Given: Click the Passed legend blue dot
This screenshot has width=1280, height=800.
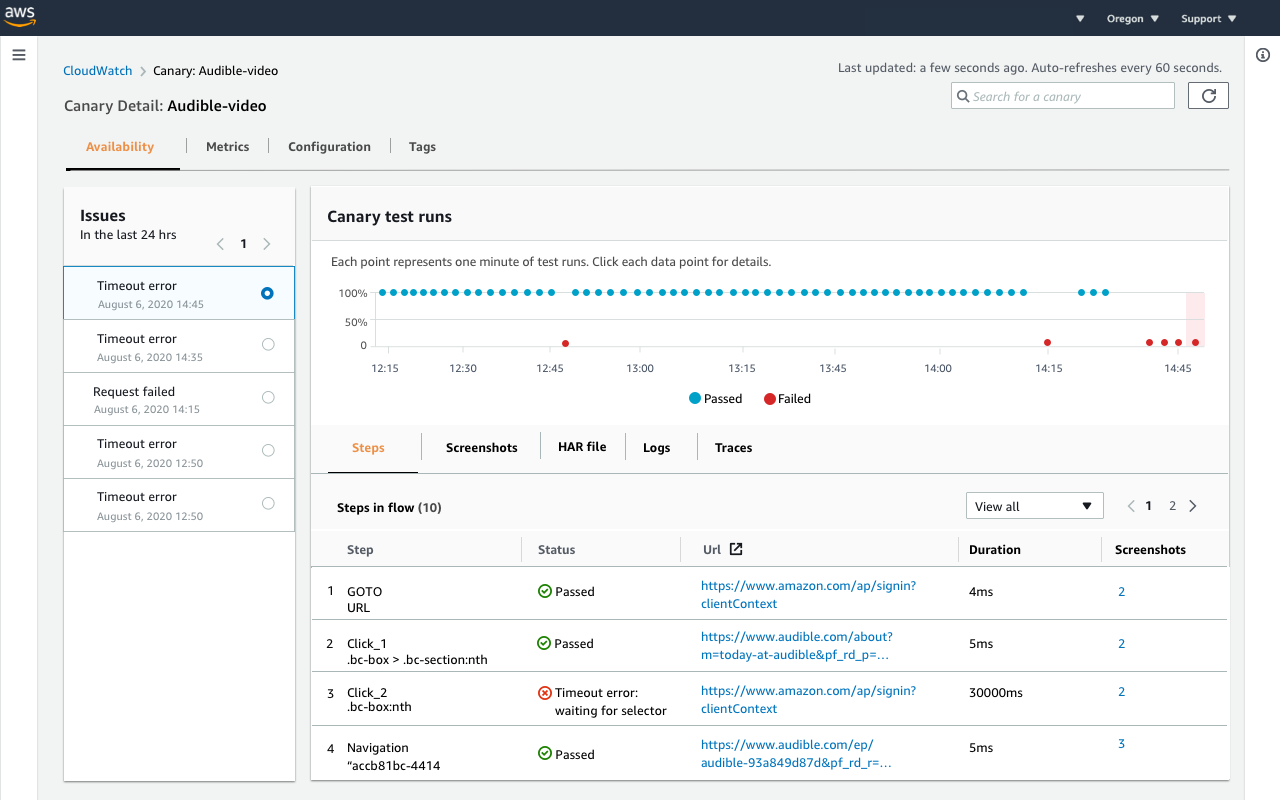Looking at the screenshot, I should click(x=695, y=398).
